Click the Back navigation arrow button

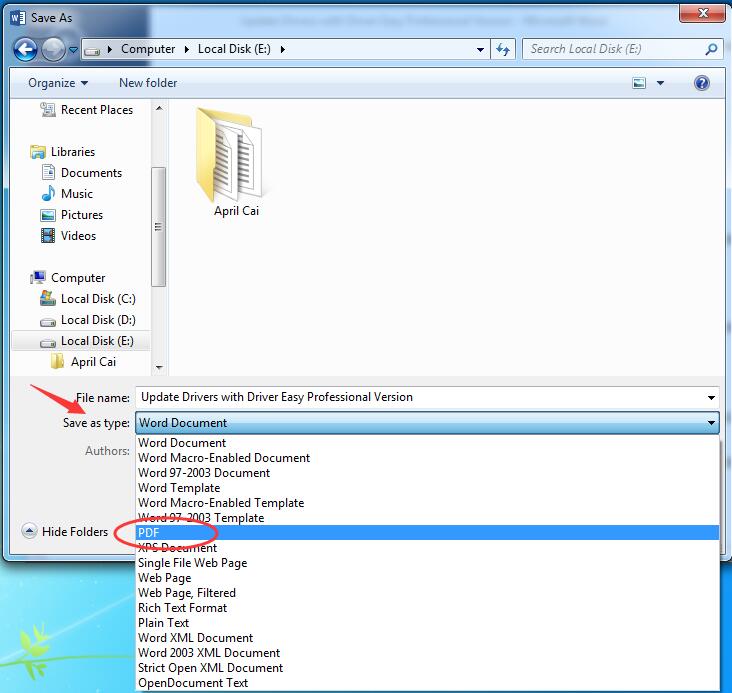point(26,49)
